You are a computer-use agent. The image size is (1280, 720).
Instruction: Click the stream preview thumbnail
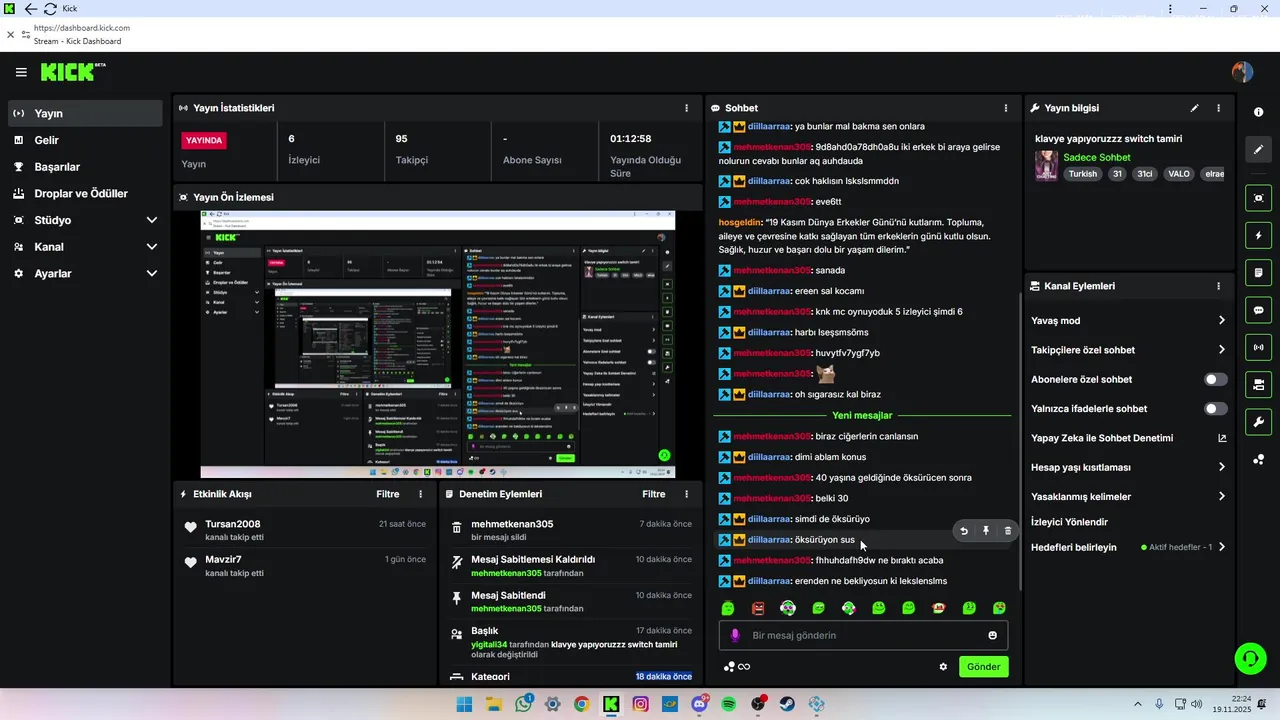coord(437,344)
